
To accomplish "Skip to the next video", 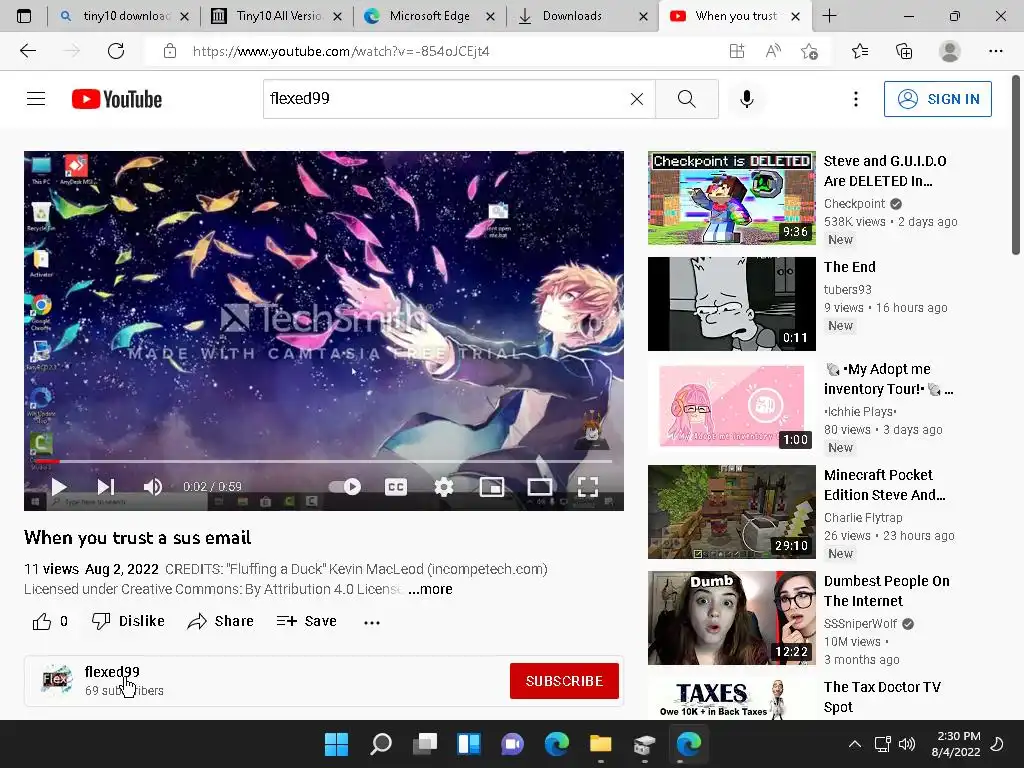I will pos(106,487).
